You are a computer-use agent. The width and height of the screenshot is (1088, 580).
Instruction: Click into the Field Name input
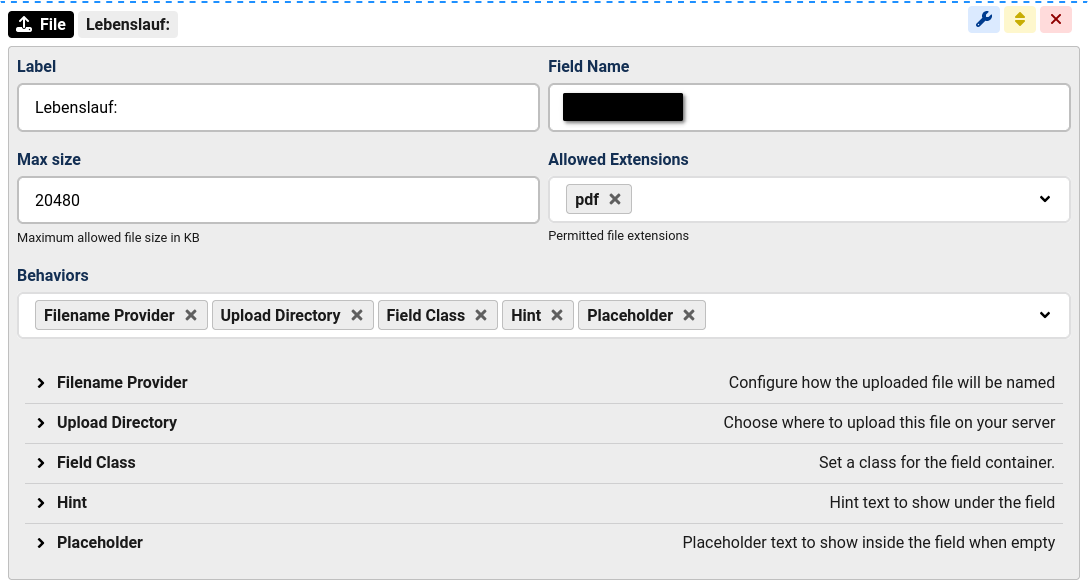click(x=870, y=107)
